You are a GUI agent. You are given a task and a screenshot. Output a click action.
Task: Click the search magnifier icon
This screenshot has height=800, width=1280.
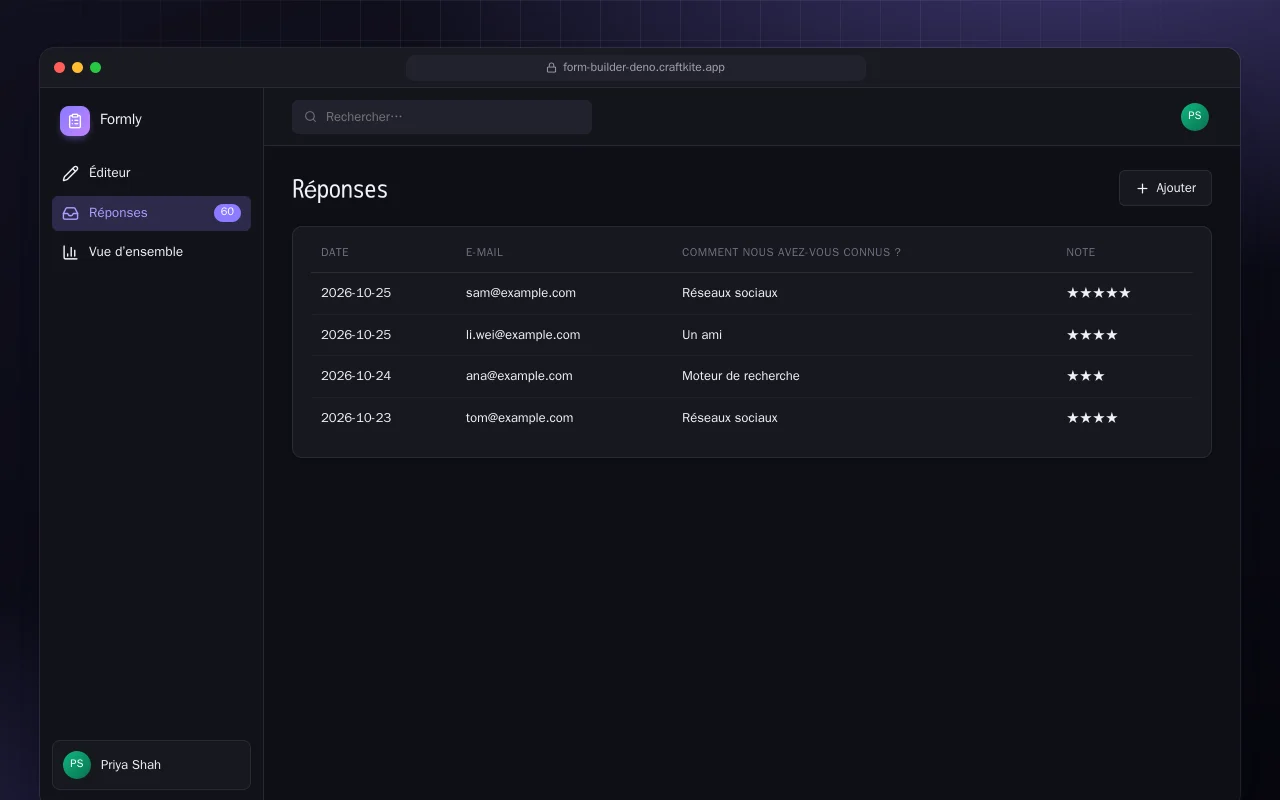tap(311, 117)
